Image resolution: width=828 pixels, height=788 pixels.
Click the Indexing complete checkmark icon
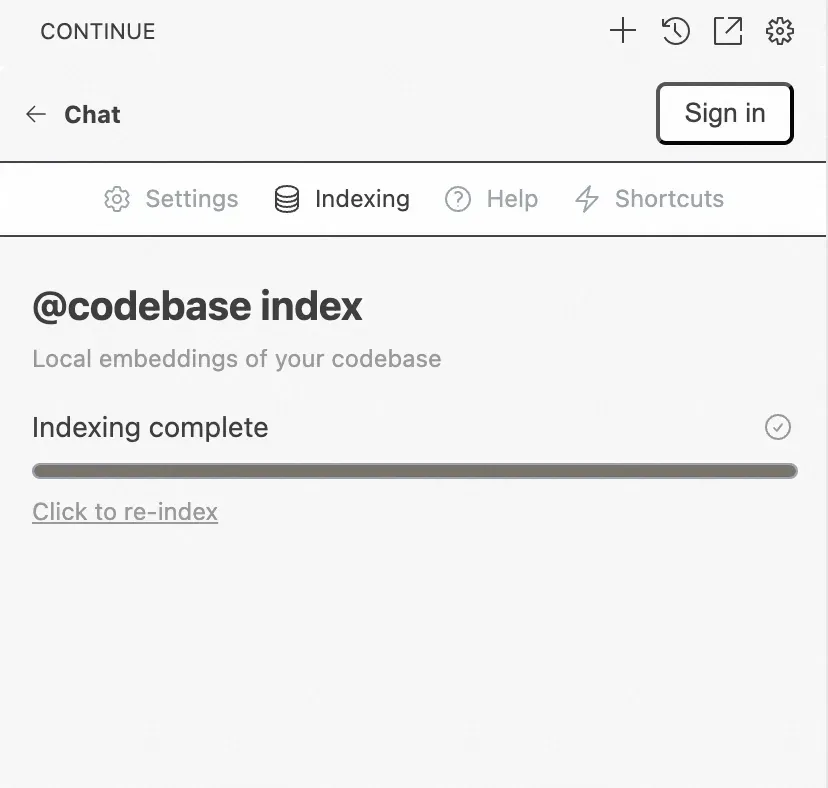click(778, 427)
